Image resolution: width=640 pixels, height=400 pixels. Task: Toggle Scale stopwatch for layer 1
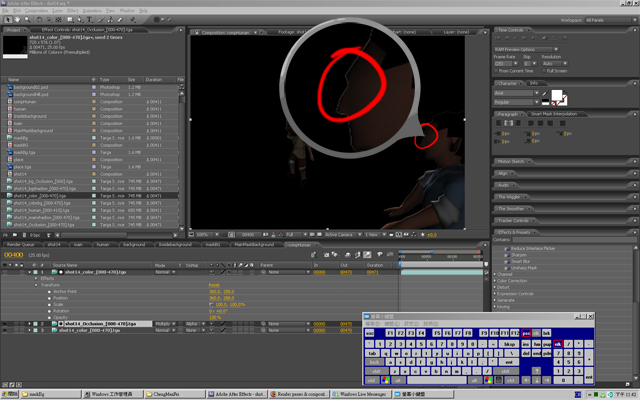[49, 305]
